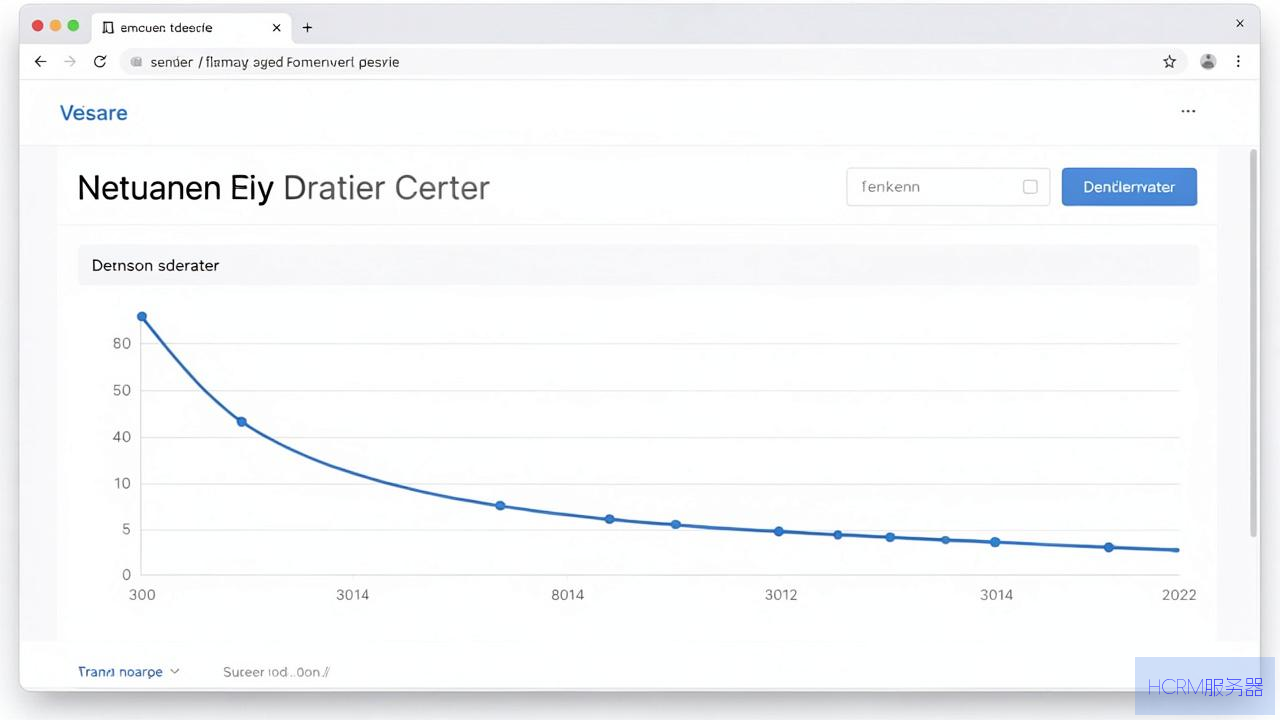
Task: Open the browser profile avatar
Action: pyautogui.click(x=1208, y=62)
